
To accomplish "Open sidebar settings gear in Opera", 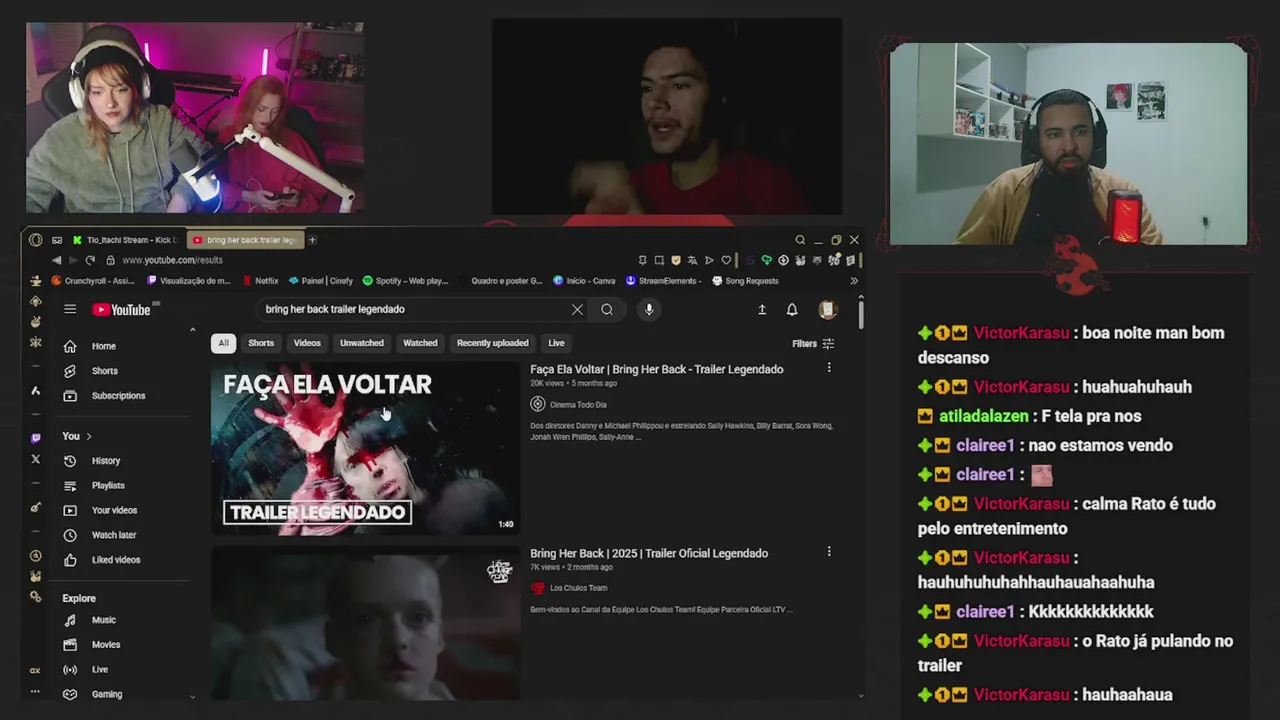I will 36,596.
